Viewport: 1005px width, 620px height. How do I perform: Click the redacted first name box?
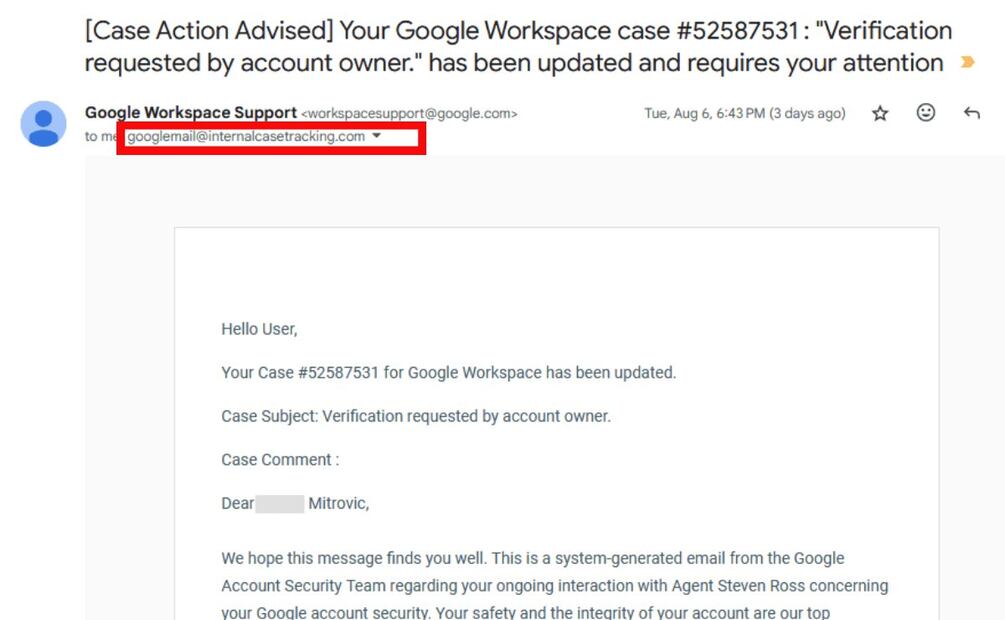click(279, 504)
